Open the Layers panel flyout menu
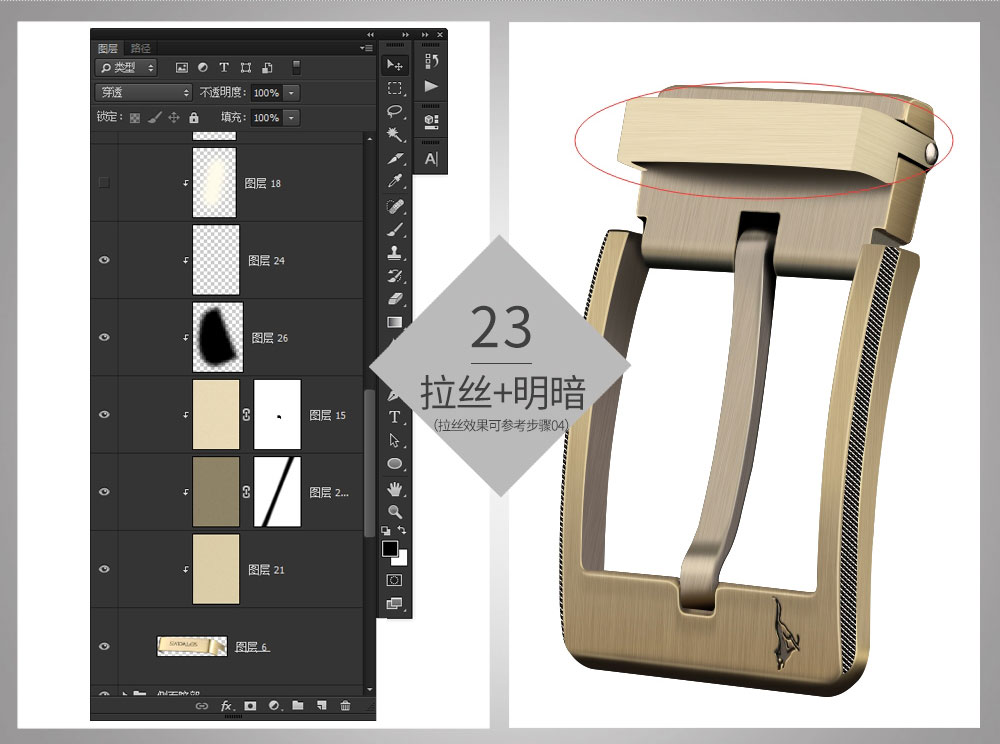Image resolution: width=1000 pixels, height=744 pixels. (366, 48)
